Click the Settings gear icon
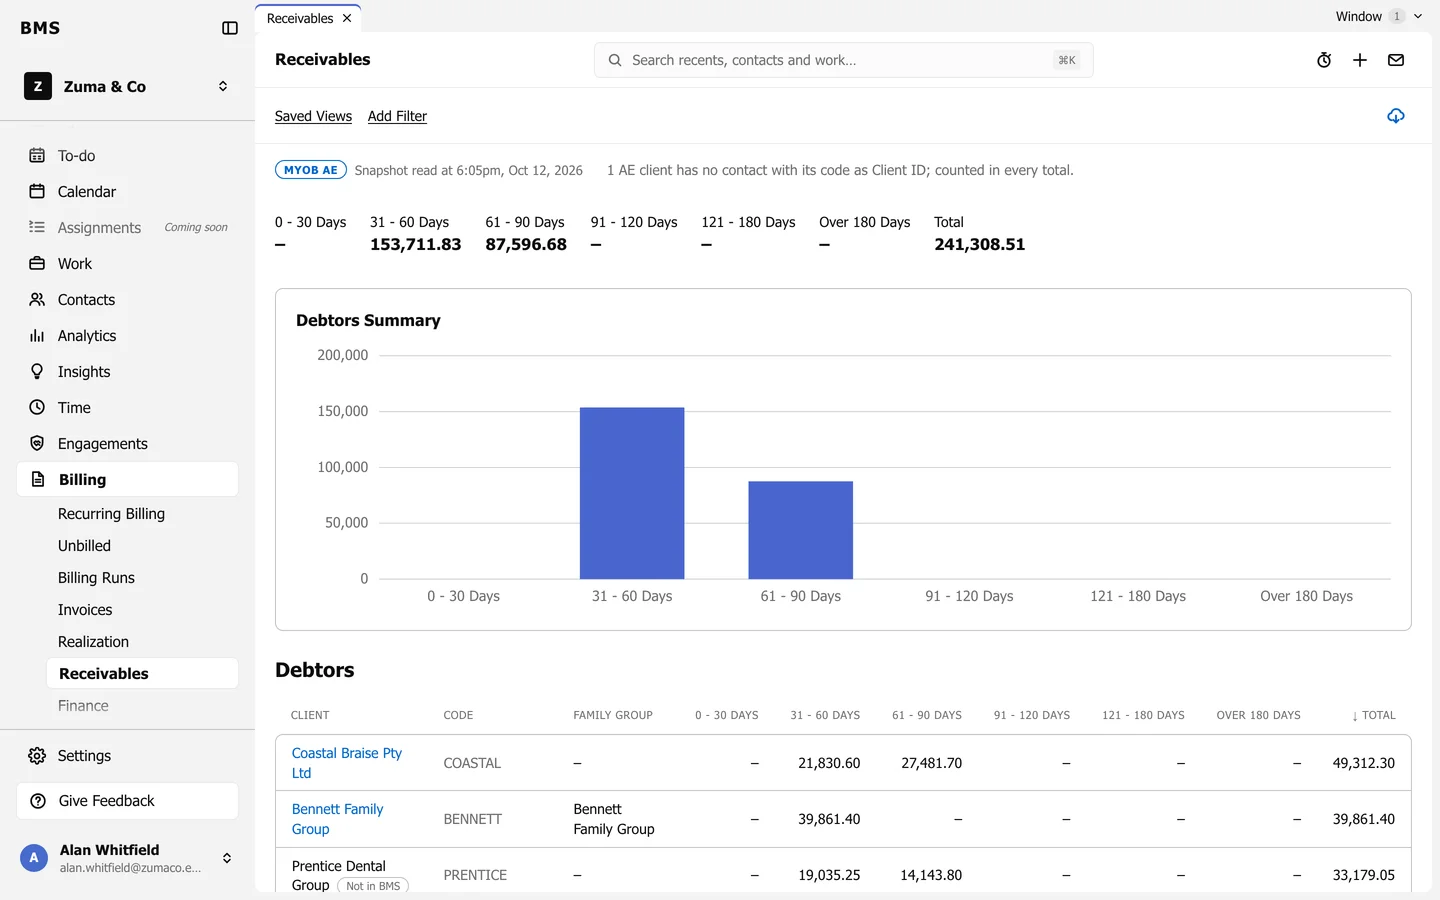Screen dimensions: 1440x900 (x=37, y=756)
